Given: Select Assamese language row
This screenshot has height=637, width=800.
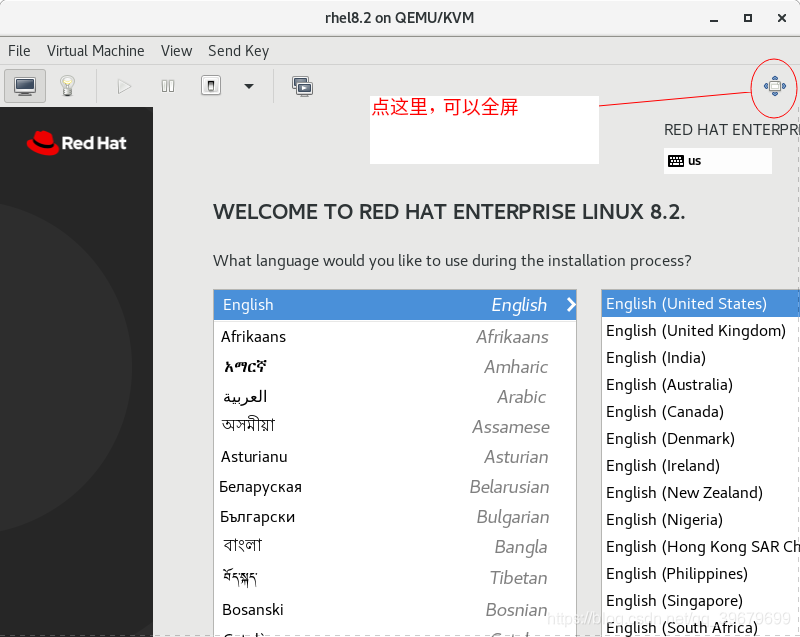Looking at the screenshot, I should [x=395, y=427].
